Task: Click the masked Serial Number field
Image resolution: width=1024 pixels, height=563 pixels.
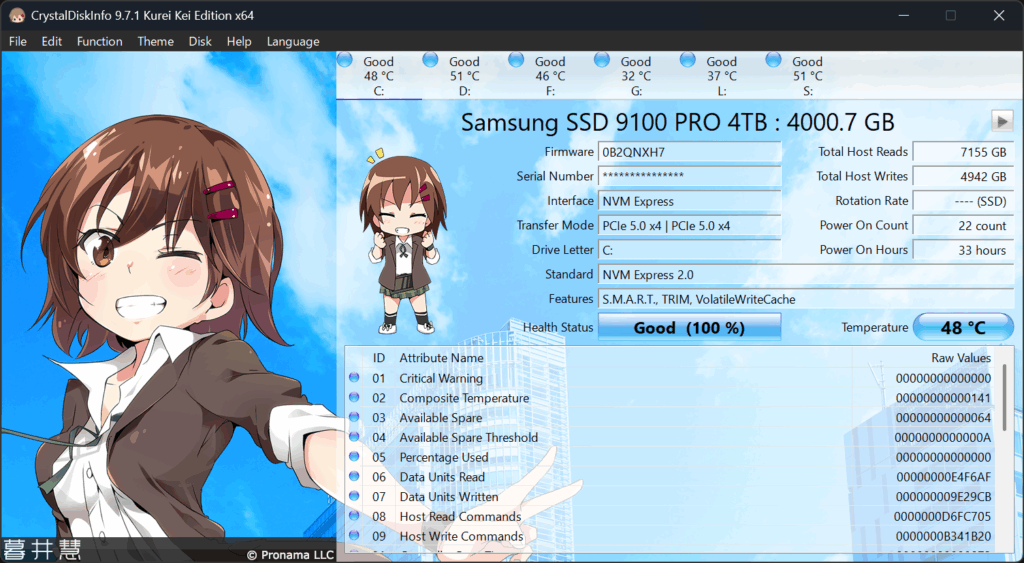Action: coord(690,176)
